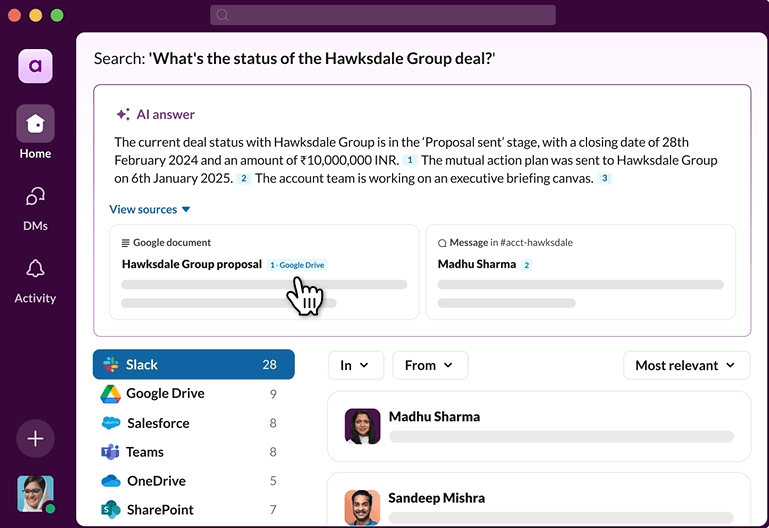Screen dimensions: 769x528
Task: Click the Salesforce cloud logo icon
Action: point(111,423)
